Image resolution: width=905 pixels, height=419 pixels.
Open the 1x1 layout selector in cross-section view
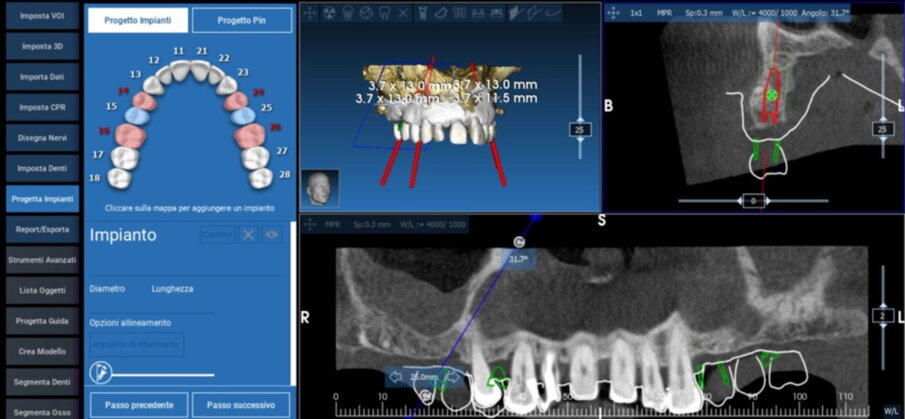637,13
